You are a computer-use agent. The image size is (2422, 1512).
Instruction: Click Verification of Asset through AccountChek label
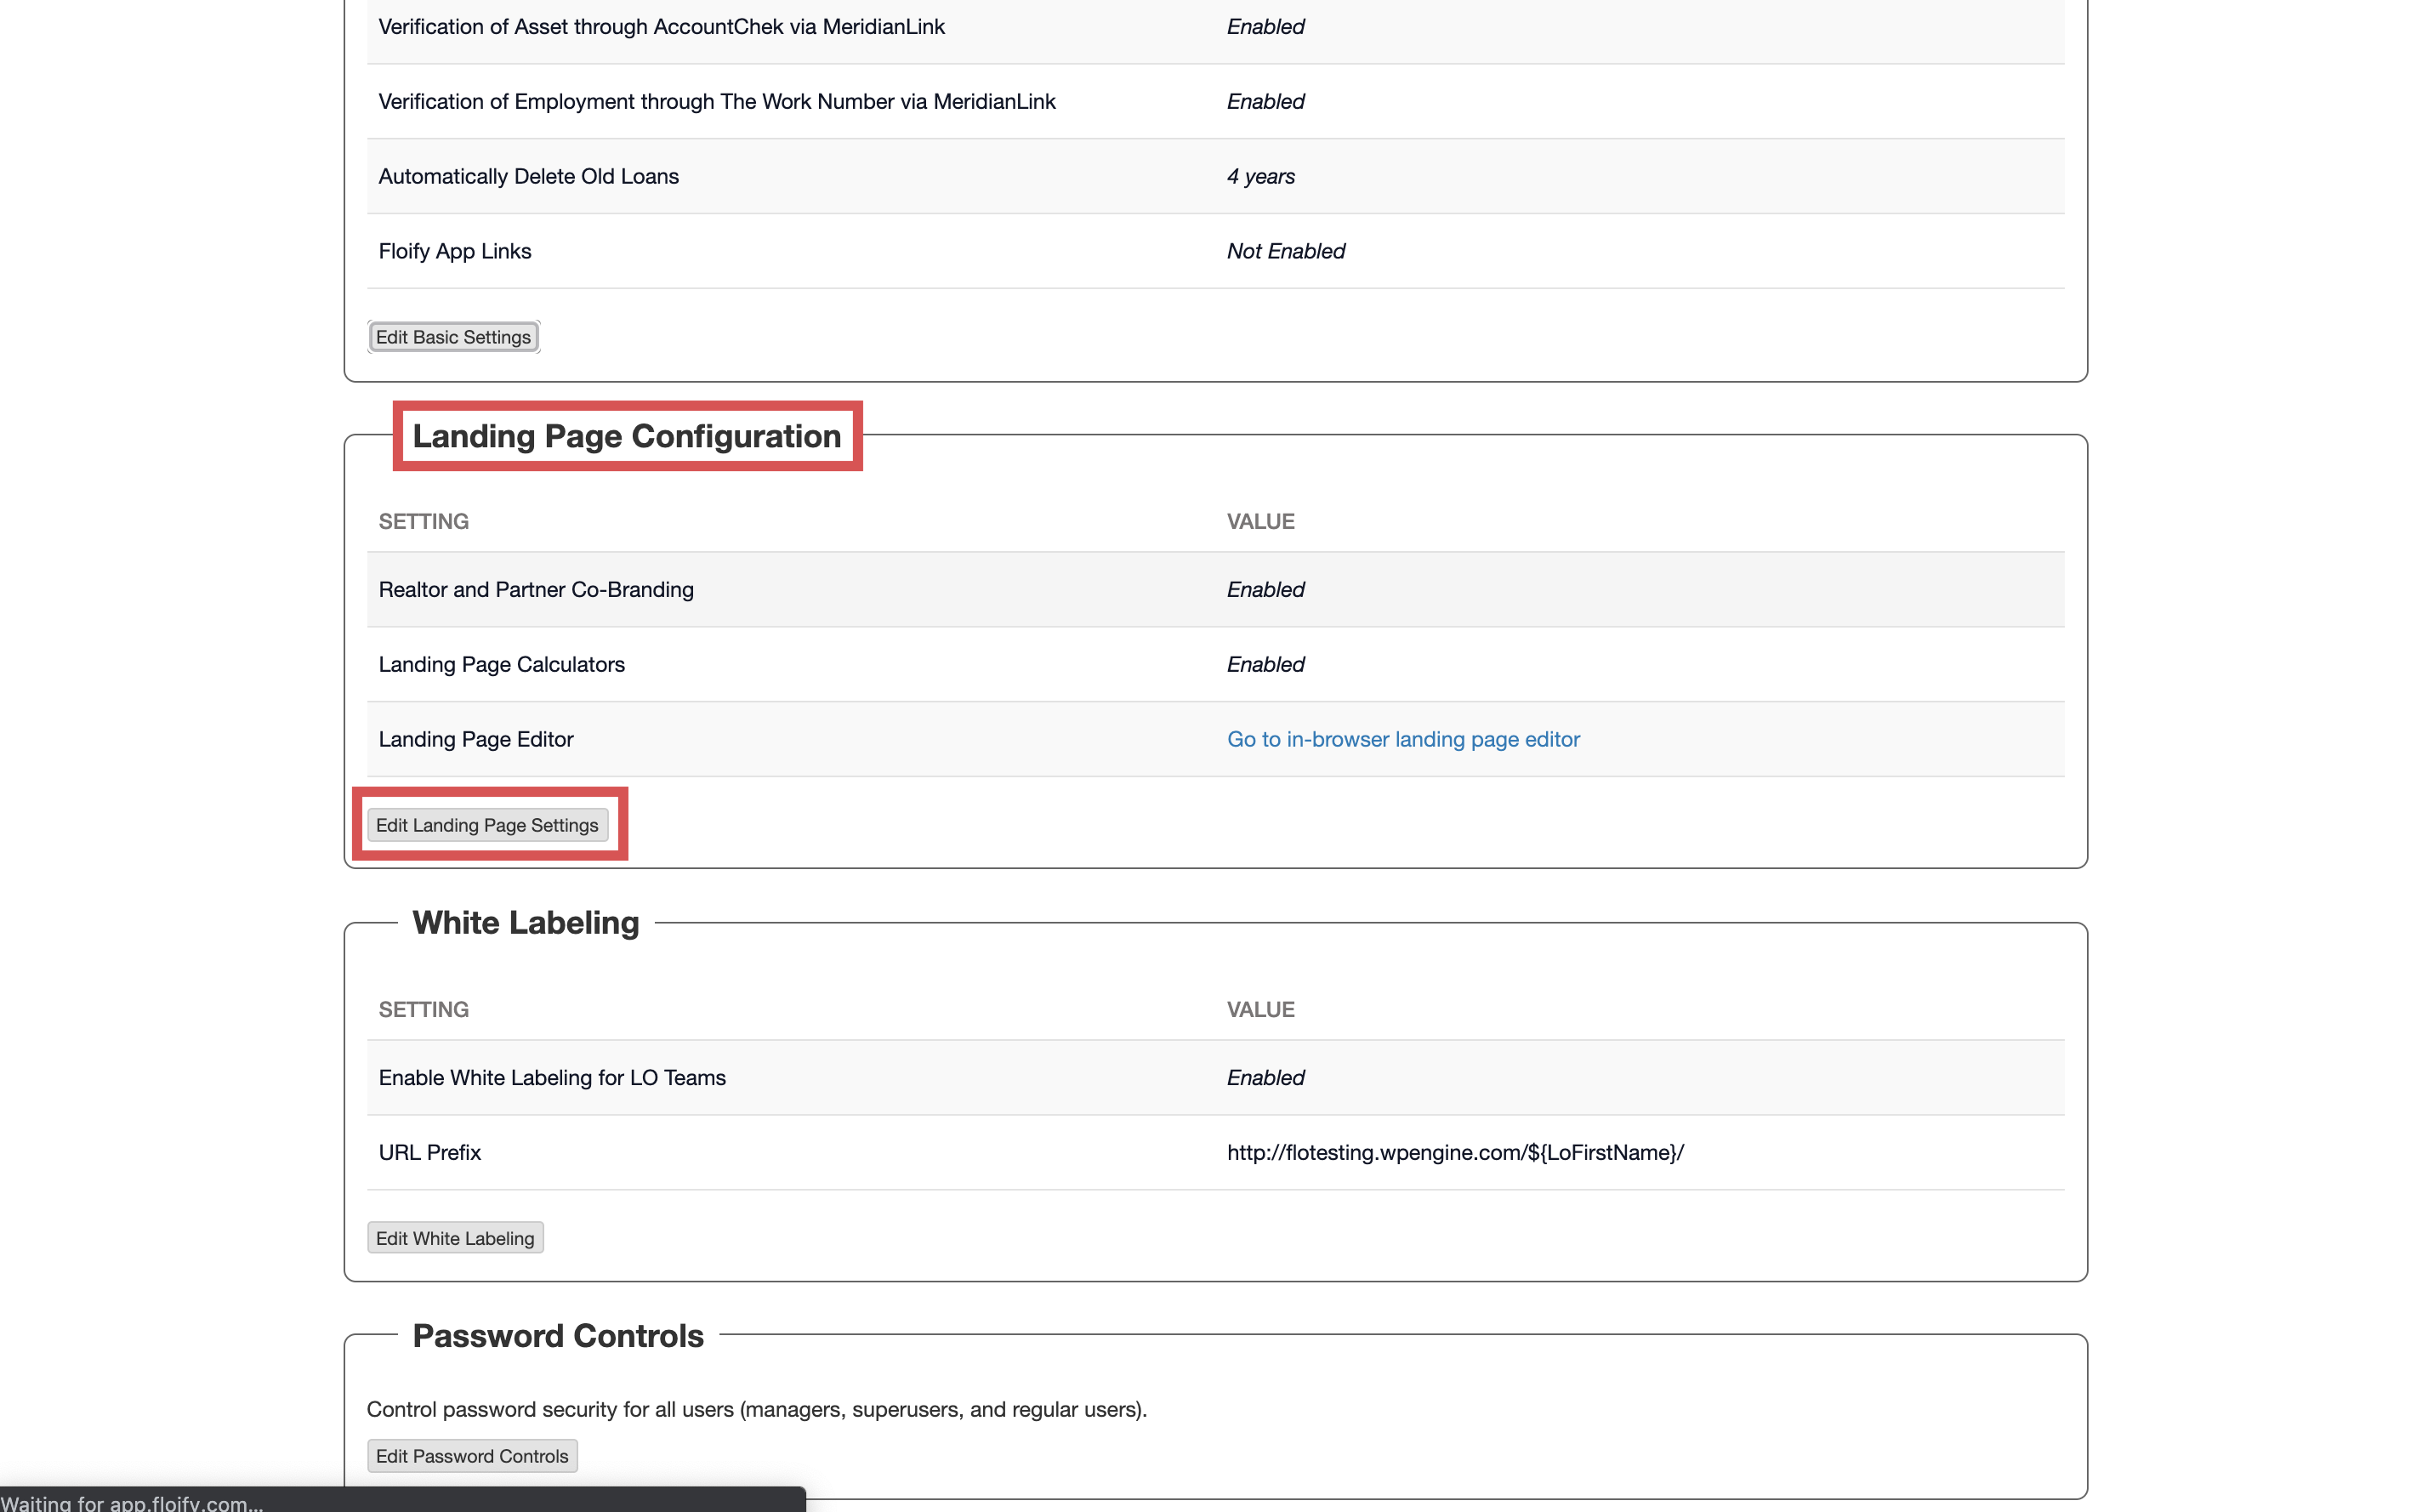pyautogui.click(x=661, y=27)
